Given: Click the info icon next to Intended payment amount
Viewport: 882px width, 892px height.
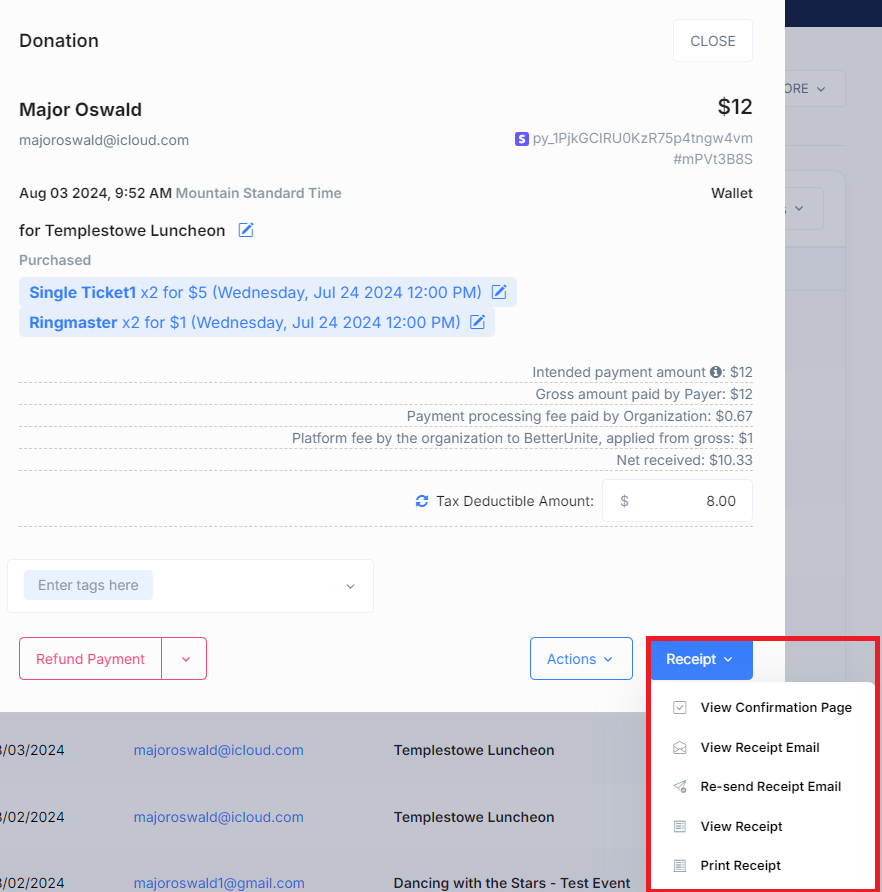Looking at the screenshot, I should pos(716,371).
